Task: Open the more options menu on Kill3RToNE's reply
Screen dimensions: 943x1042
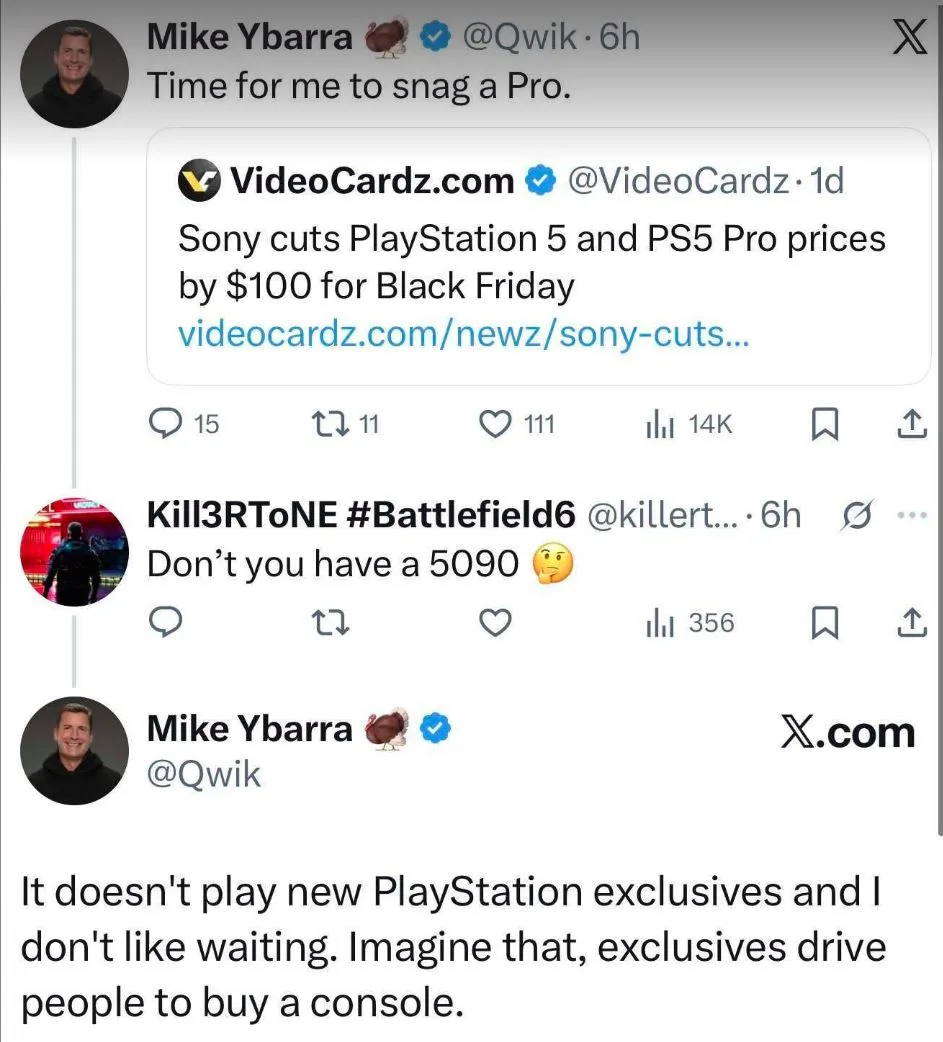Action: [x=911, y=514]
